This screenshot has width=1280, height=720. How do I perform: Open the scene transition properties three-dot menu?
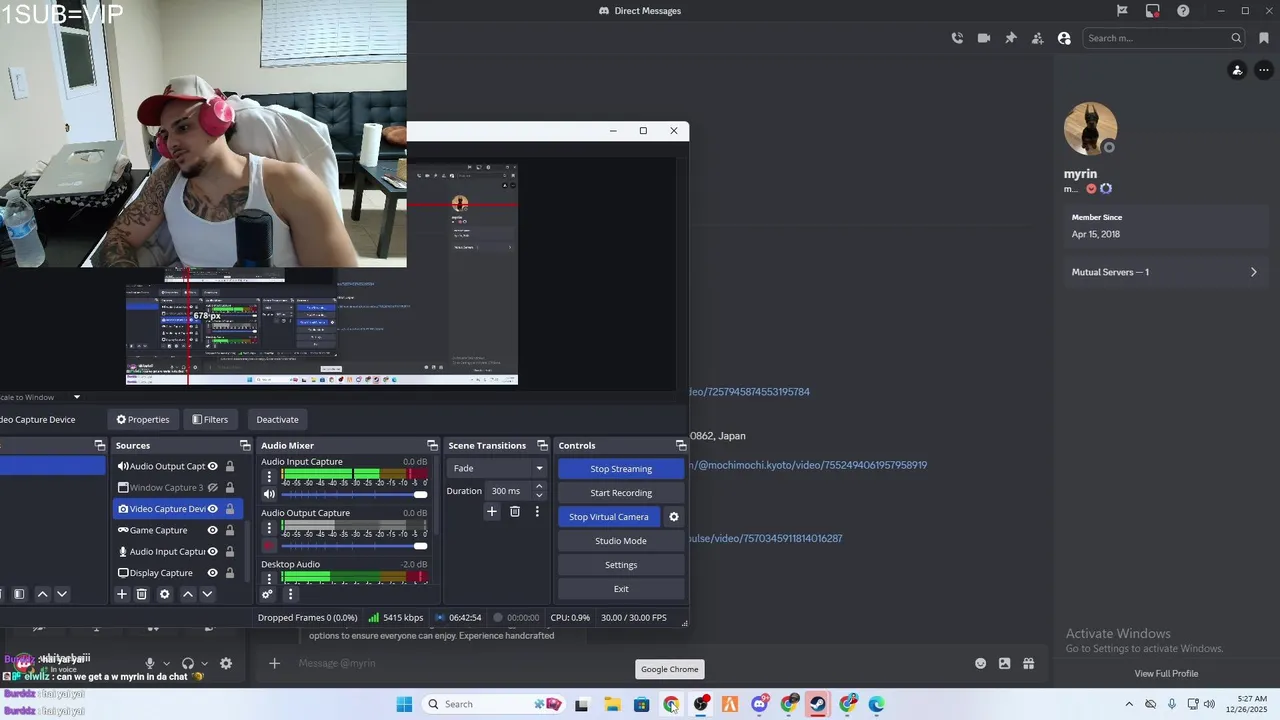(537, 511)
